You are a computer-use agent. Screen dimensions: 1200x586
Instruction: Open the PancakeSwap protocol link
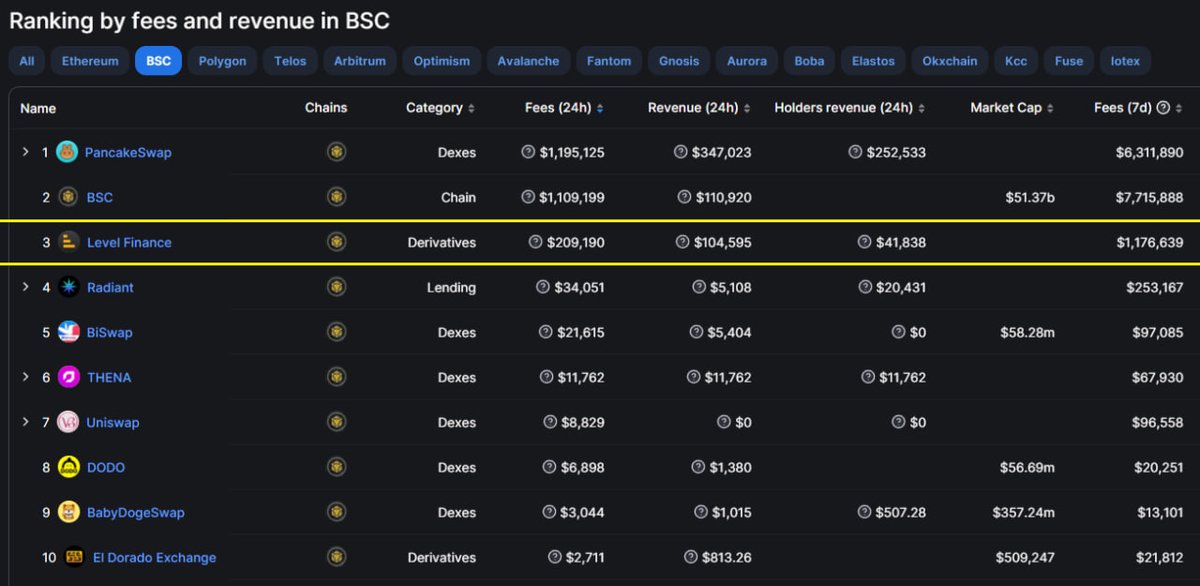[x=128, y=153]
